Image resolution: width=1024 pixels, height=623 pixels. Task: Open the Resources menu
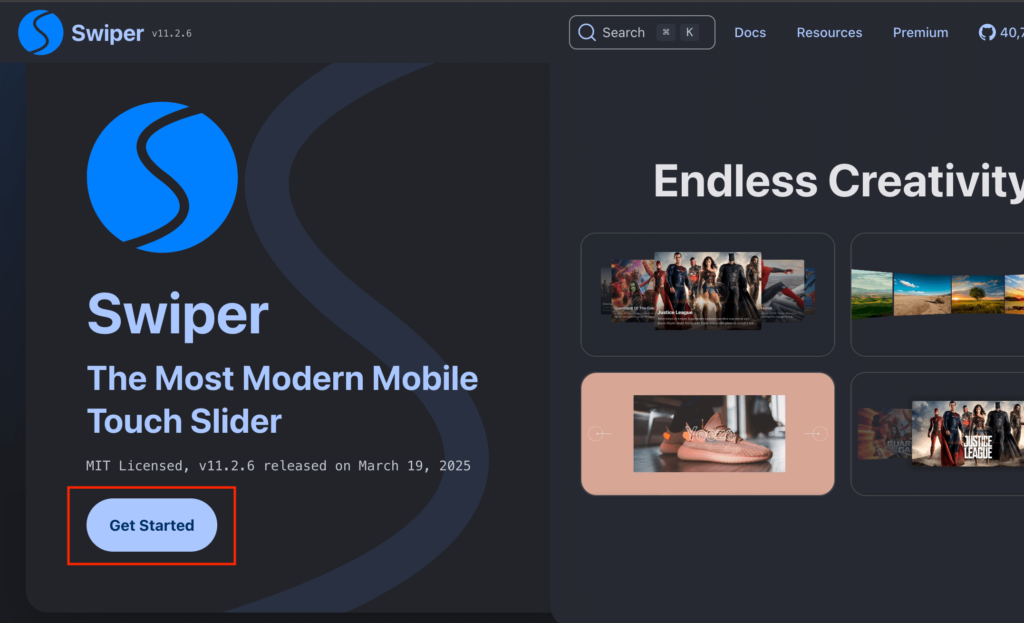coord(829,33)
